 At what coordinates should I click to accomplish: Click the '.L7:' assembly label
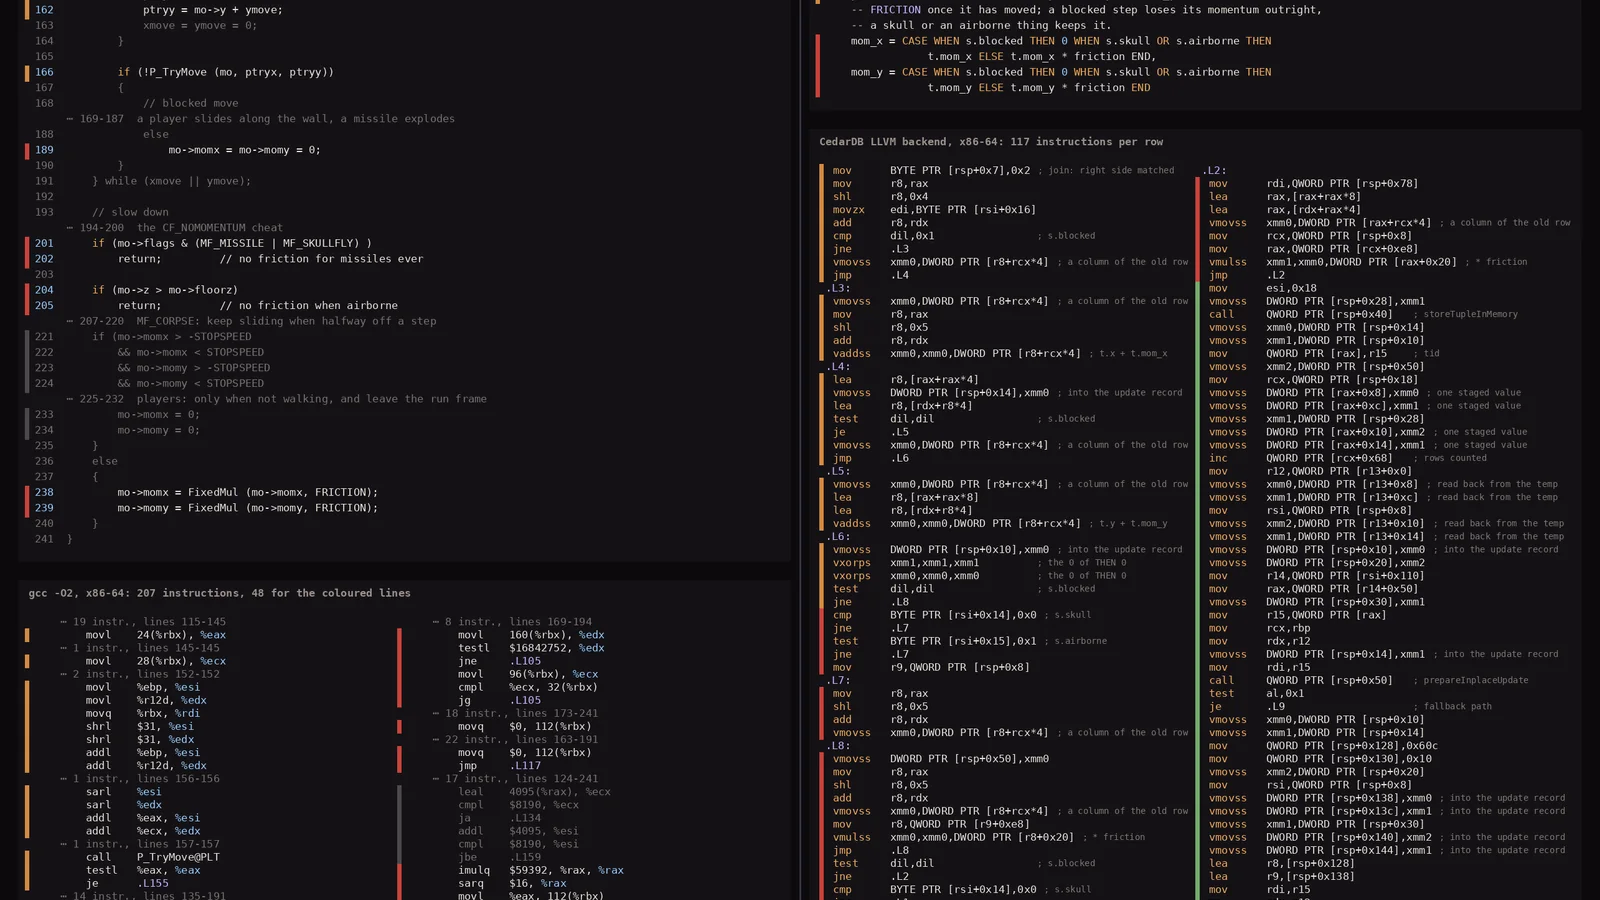(838, 680)
